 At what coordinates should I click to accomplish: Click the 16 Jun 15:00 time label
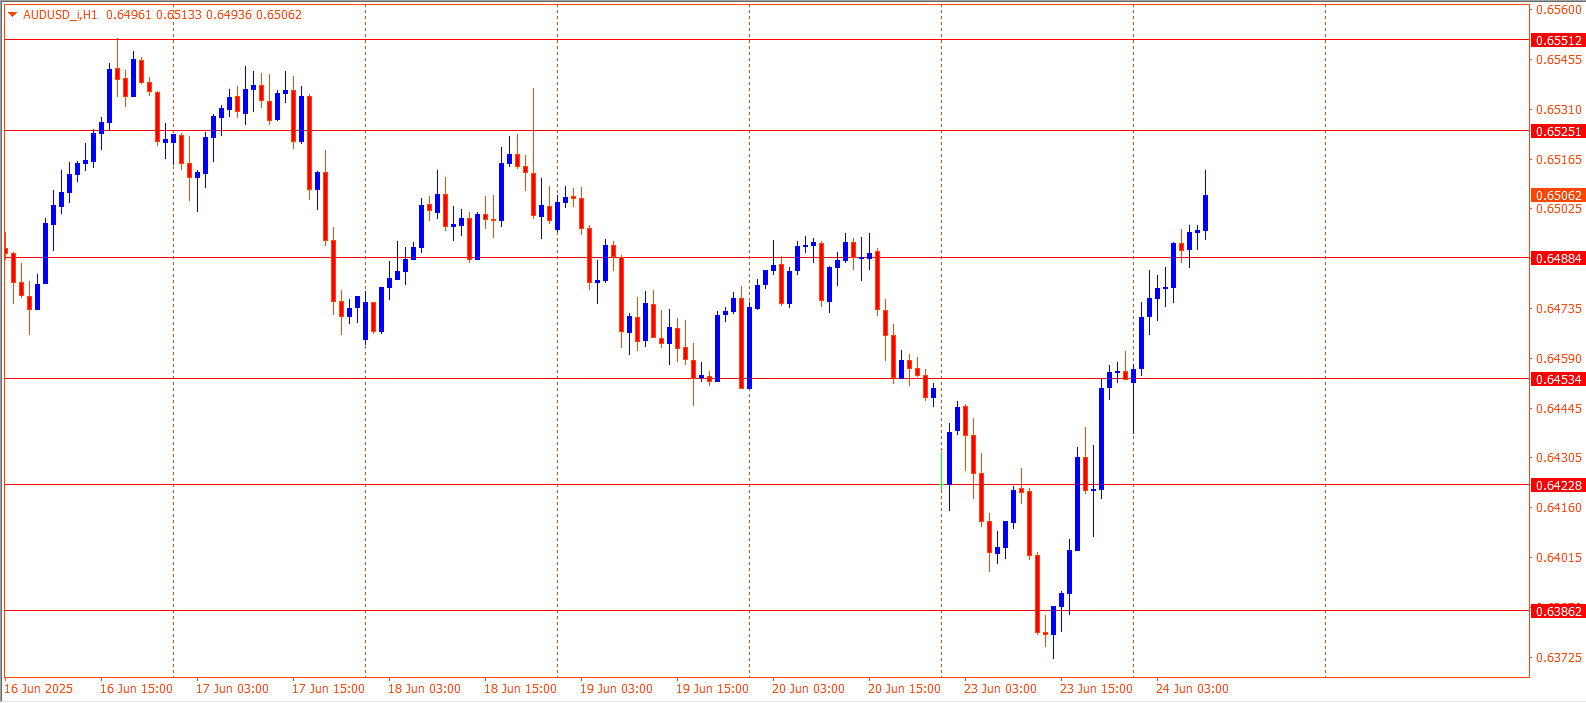click(x=136, y=689)
